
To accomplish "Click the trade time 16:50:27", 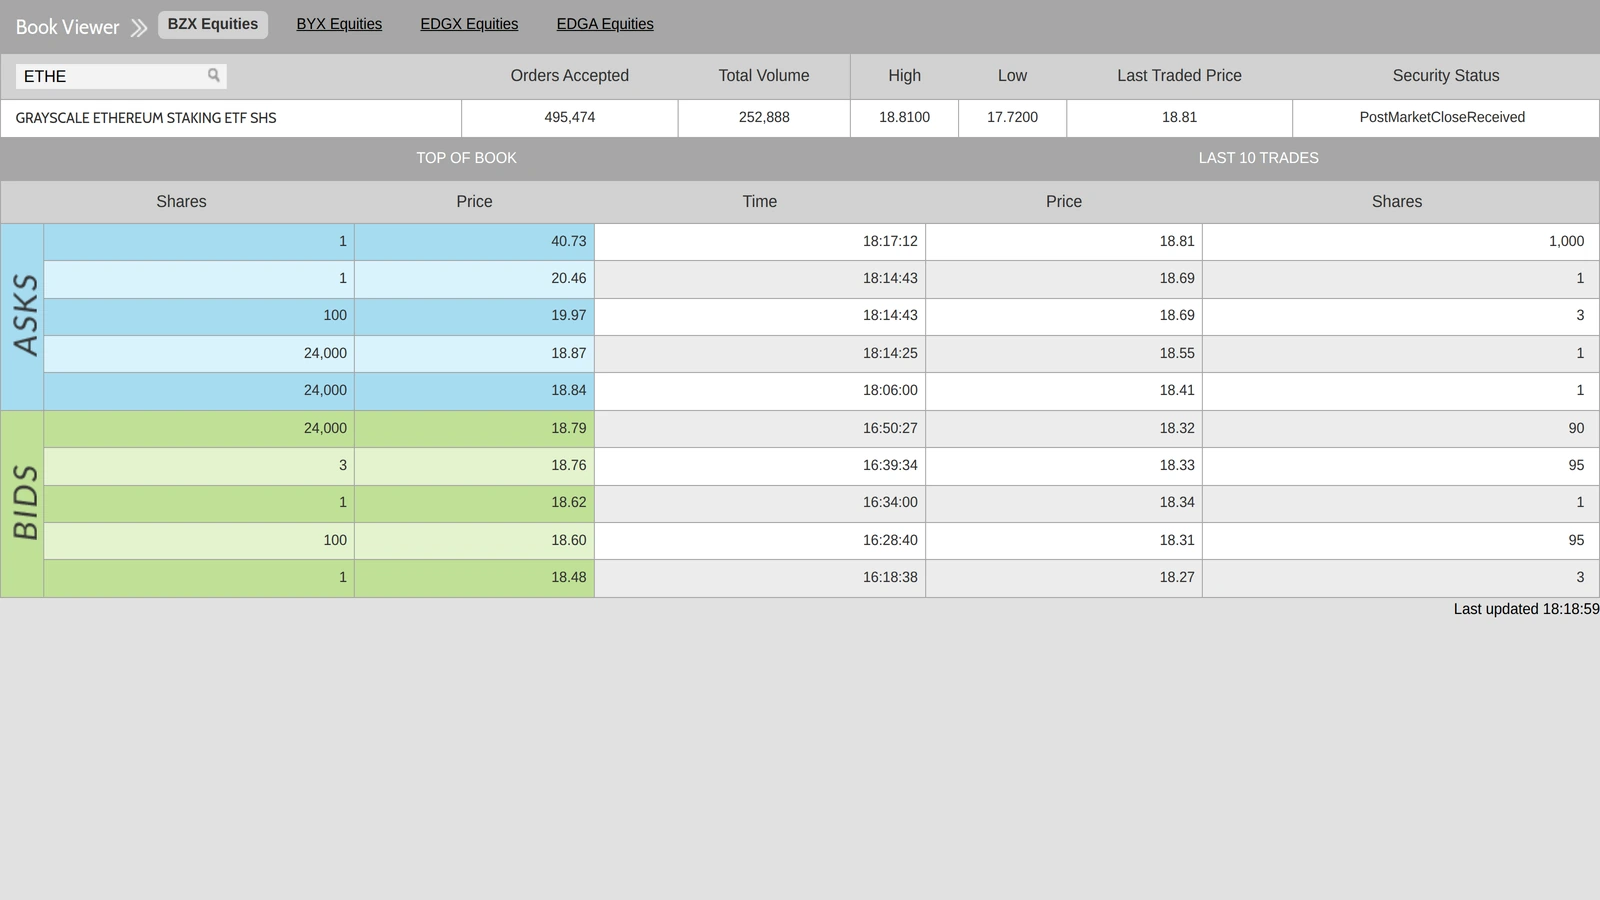I will coord(890,429).
